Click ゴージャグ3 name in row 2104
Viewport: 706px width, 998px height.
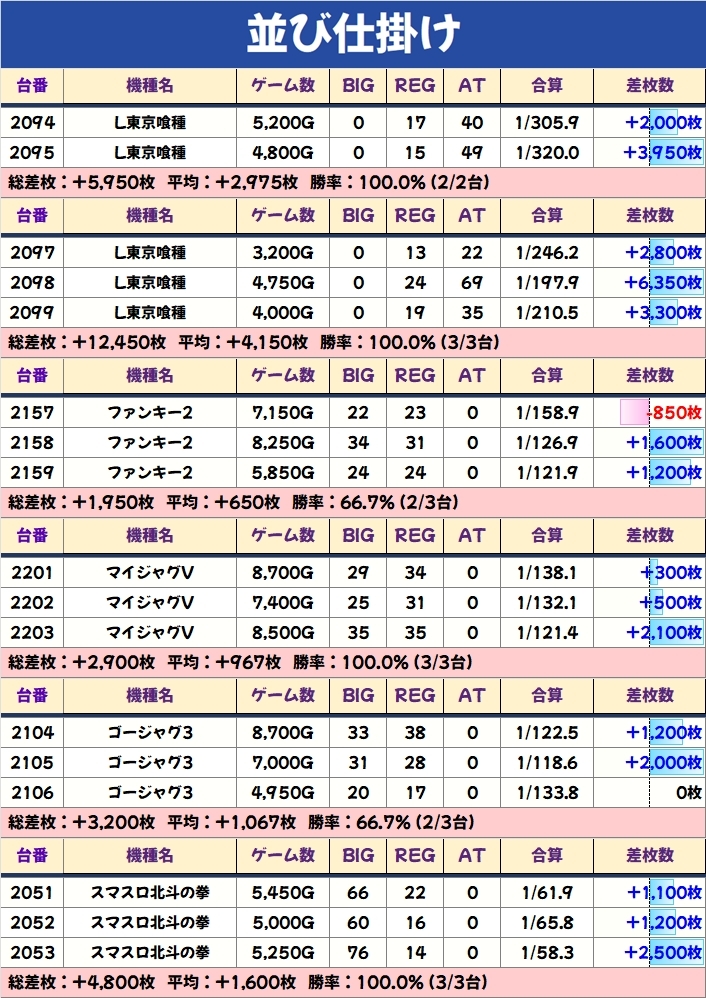pyautogui.click(x=150, y=733)
